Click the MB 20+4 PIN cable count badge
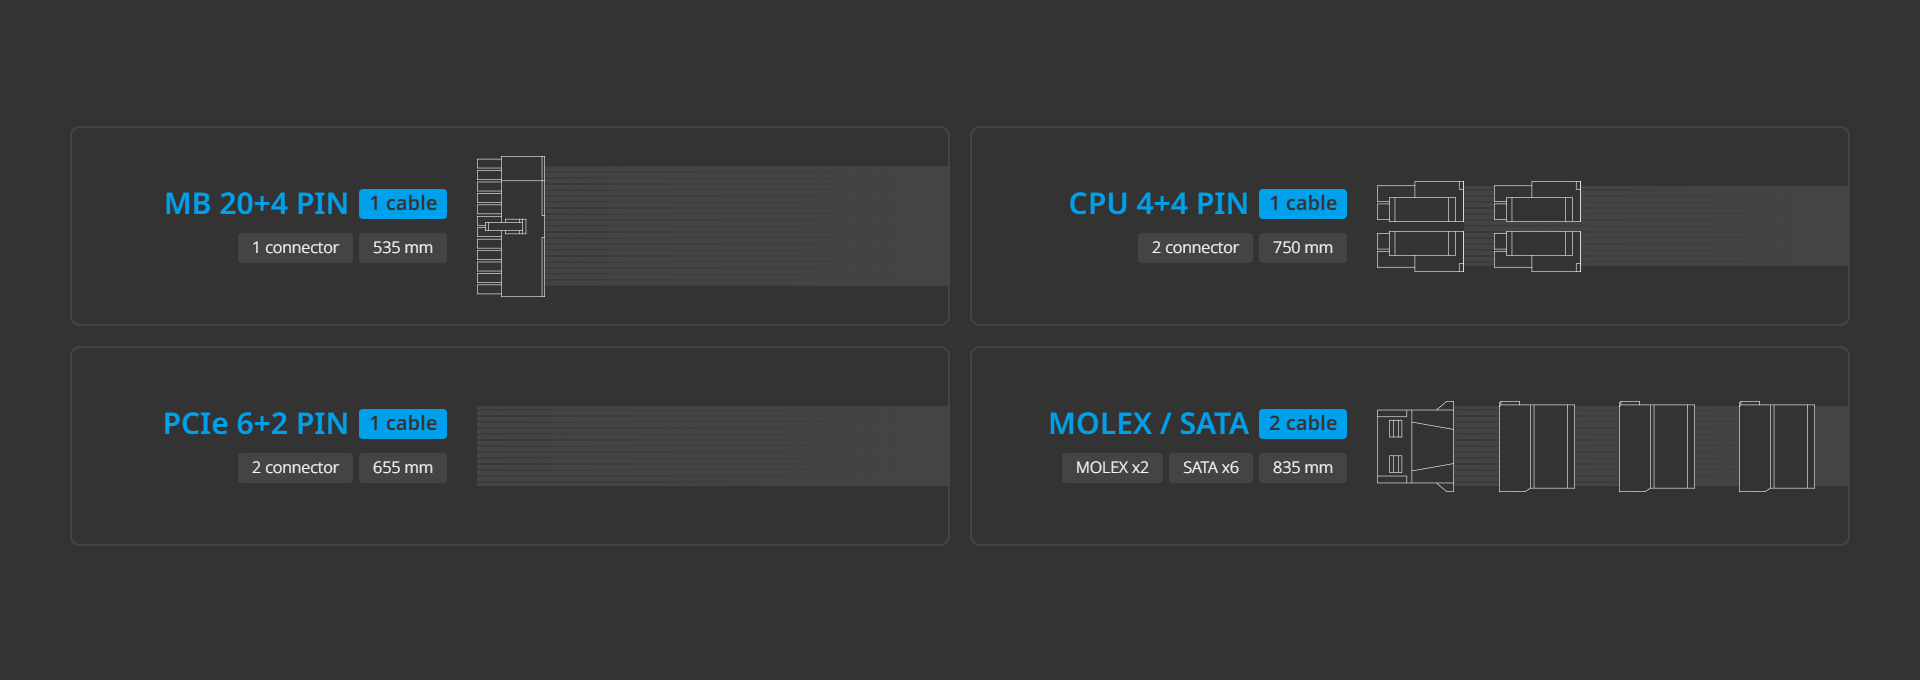Screen dimensions: 1920x680 point(403,204)
